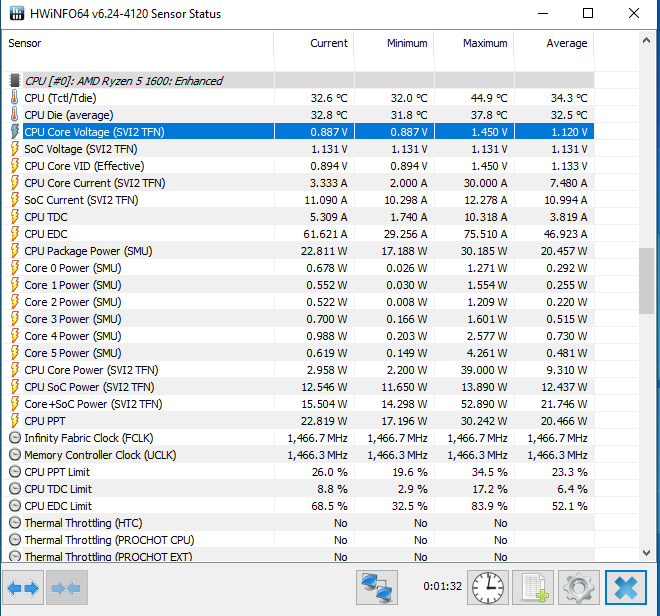
Task: Click the lightning icon beside CPU EDC
Action: [x=14, y=234]
